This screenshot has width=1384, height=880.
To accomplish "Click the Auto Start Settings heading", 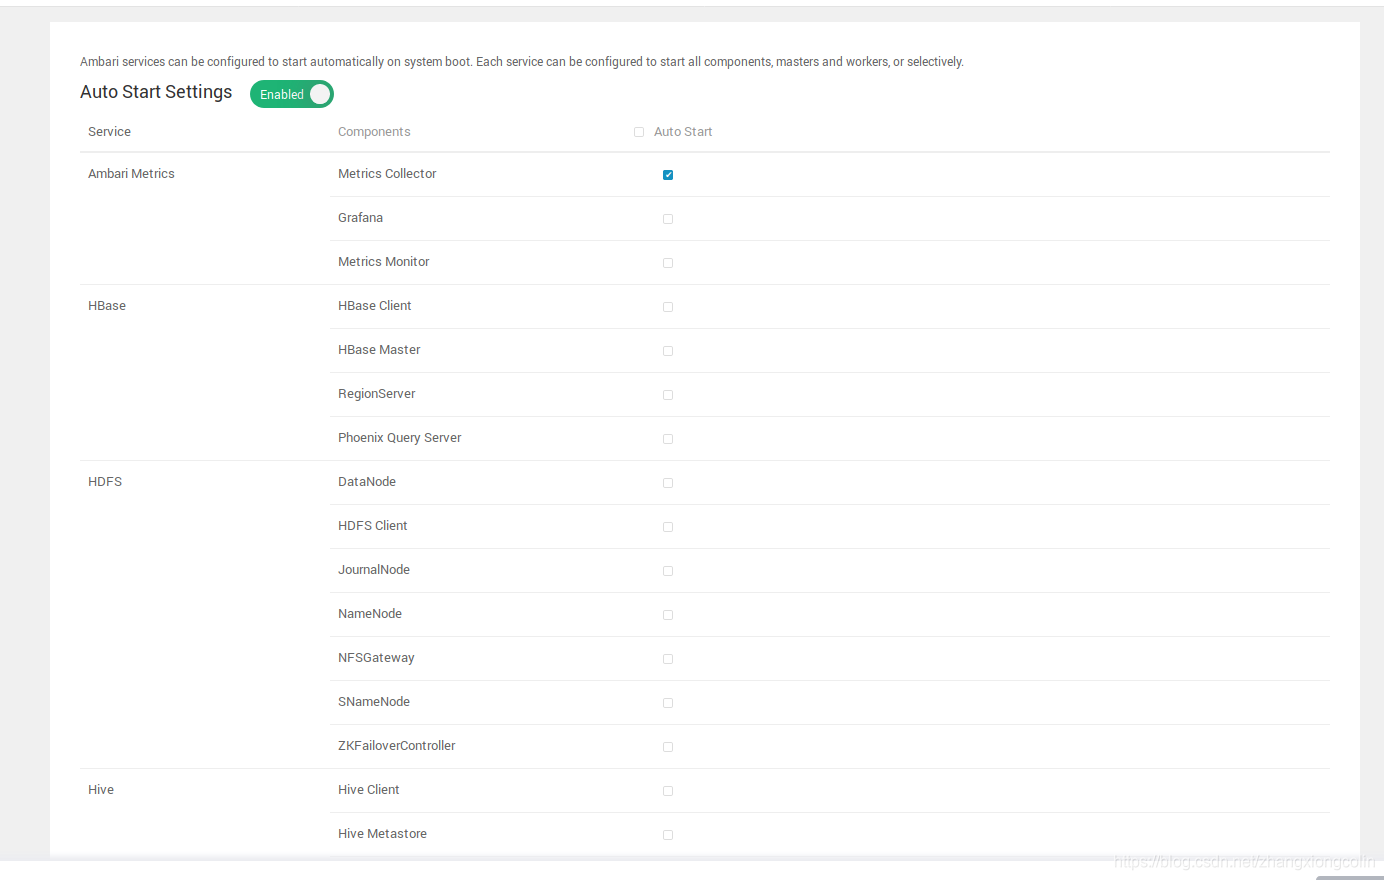I will click(156, 92).
